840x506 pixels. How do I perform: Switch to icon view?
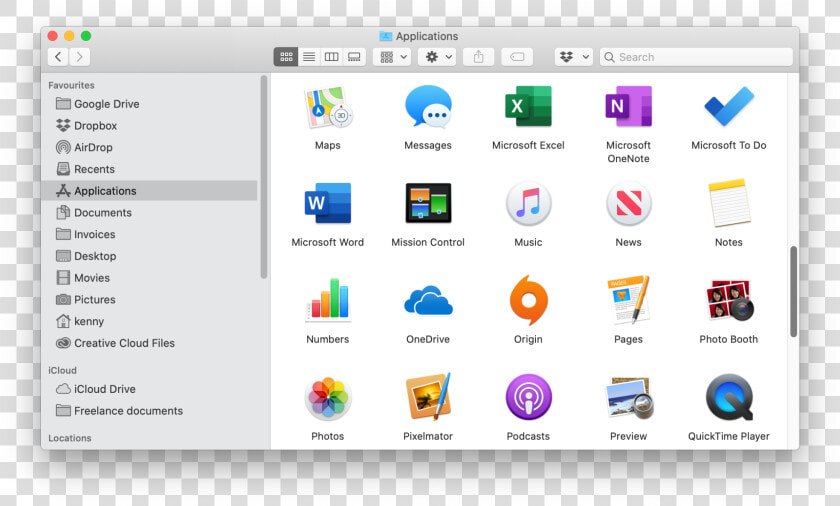click(x=286, y=57)
